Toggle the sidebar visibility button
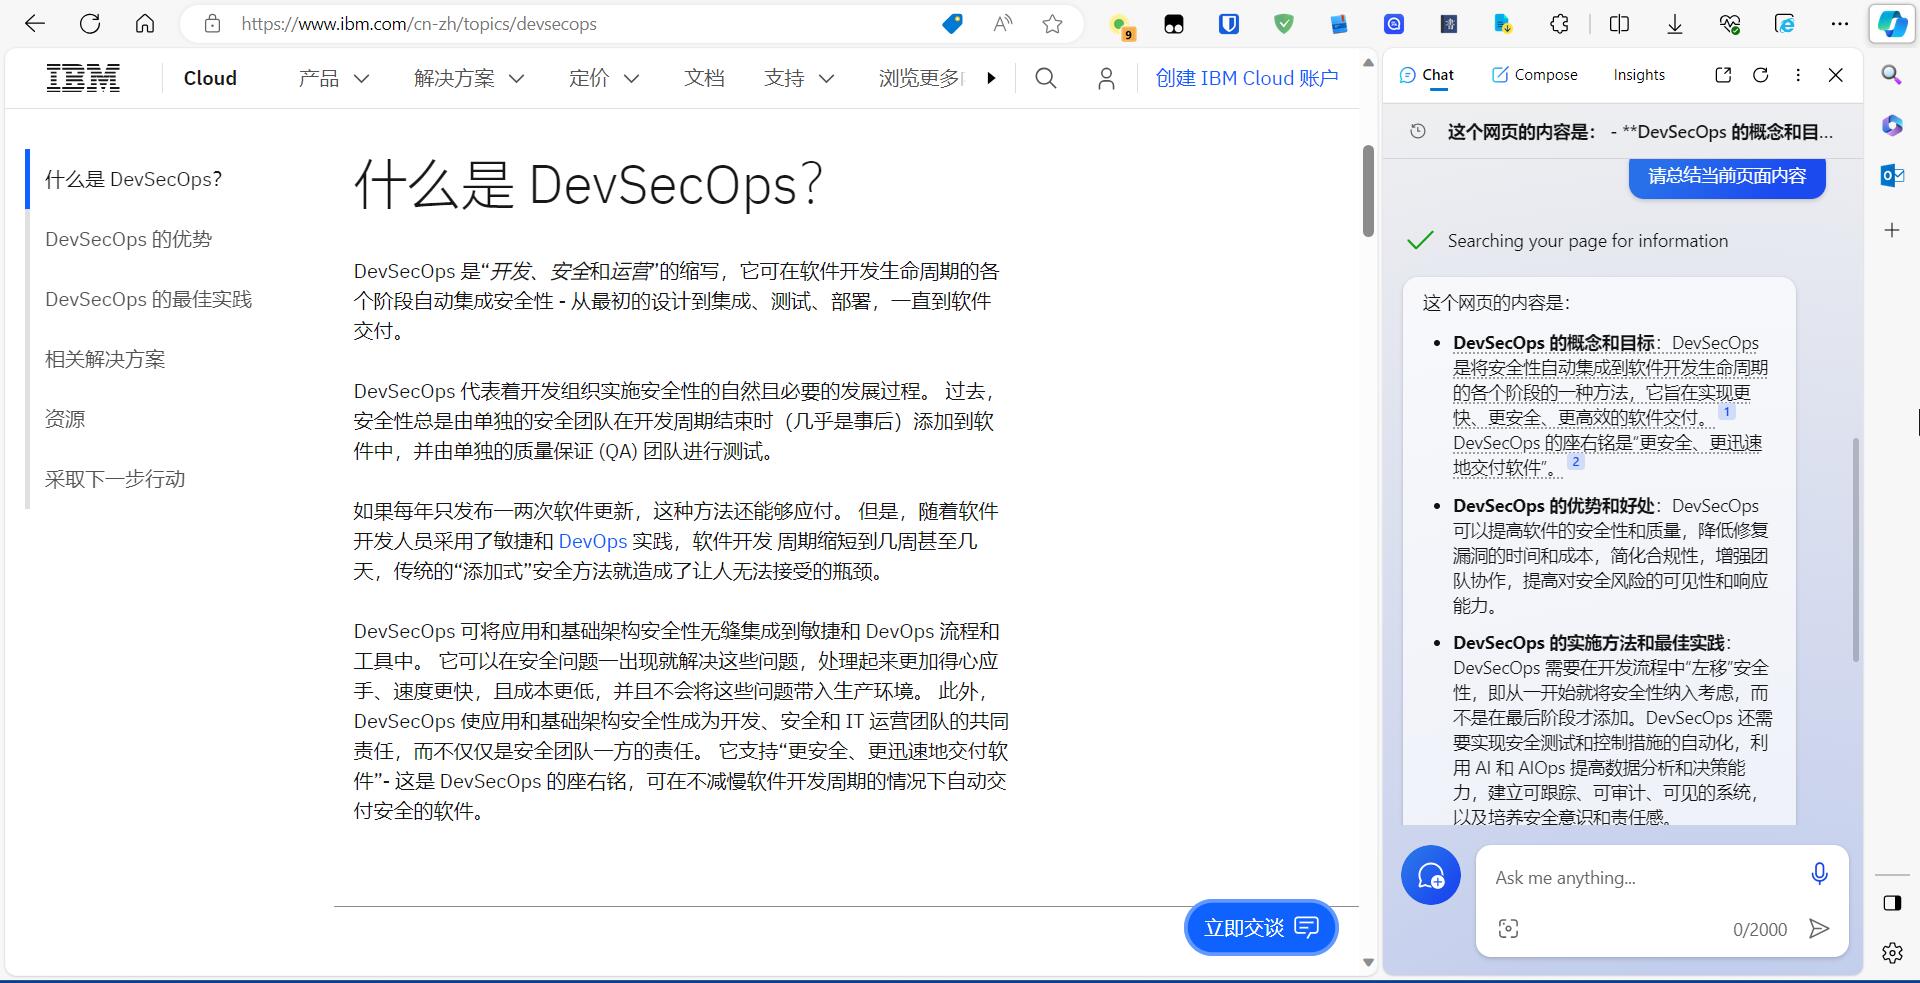 click(x=1891, y=903)
